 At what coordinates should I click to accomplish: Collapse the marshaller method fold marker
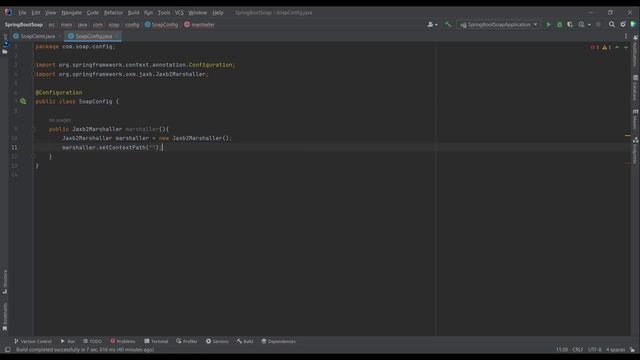coord(33,129)
